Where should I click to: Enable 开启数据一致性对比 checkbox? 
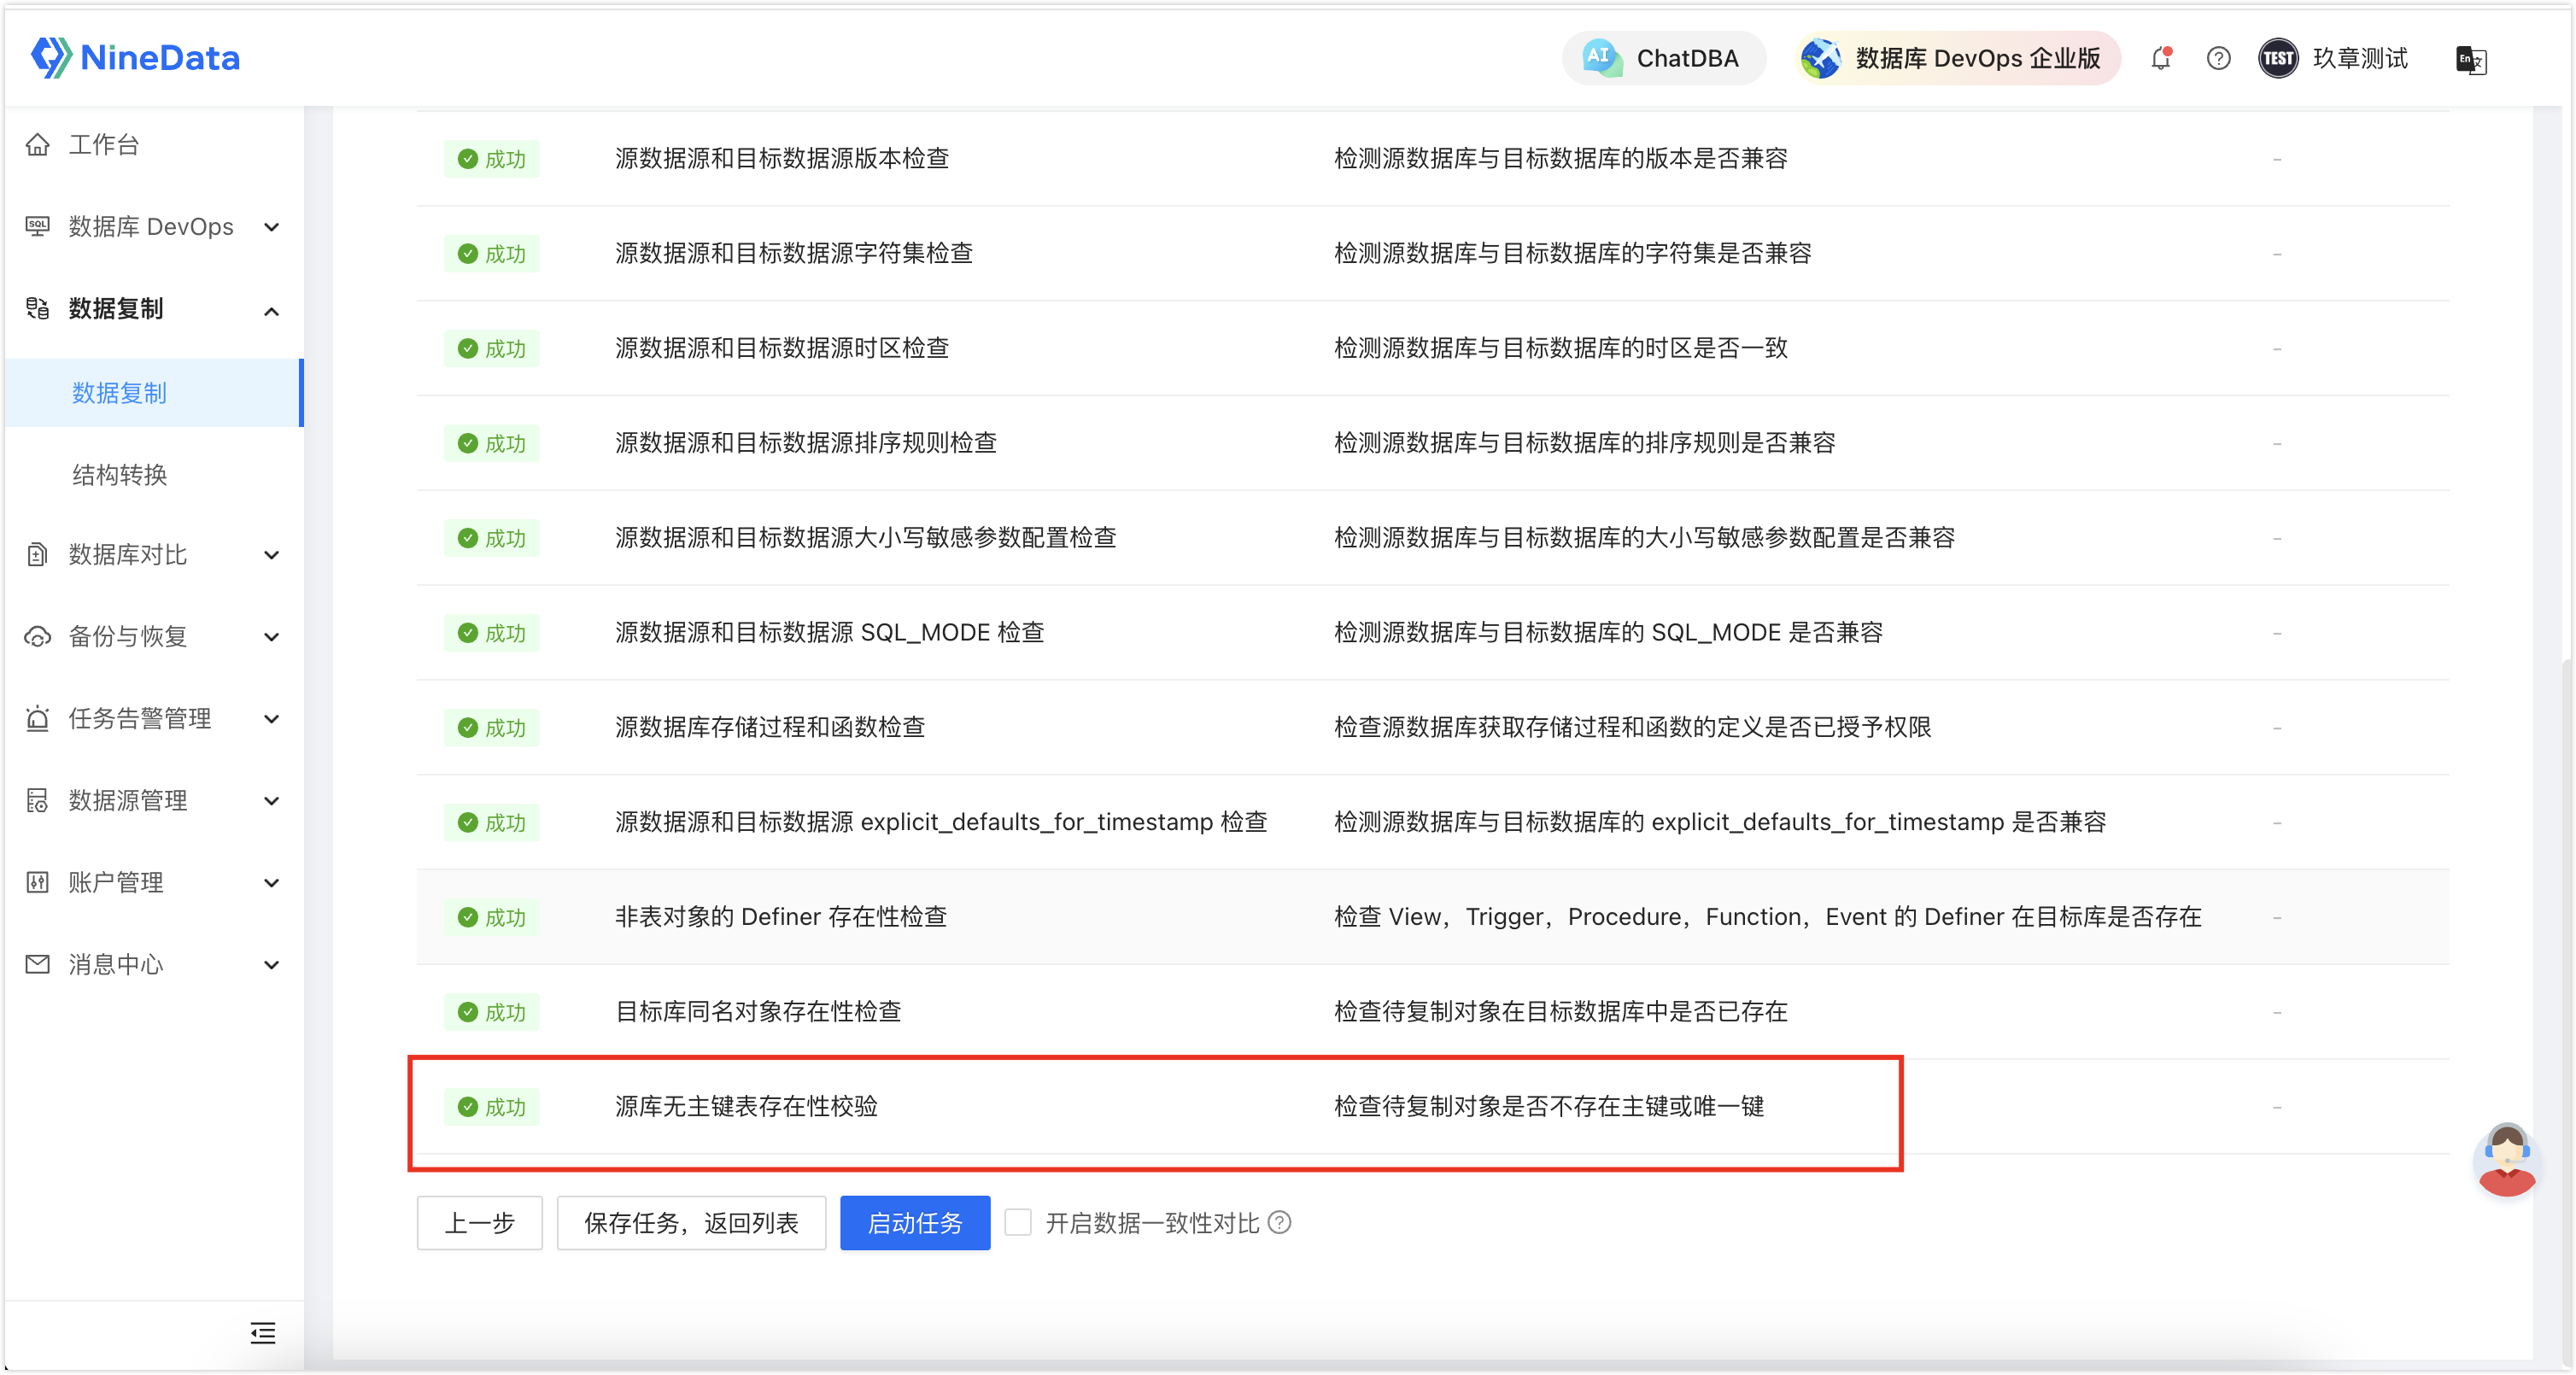[x=1018, y=1222]
